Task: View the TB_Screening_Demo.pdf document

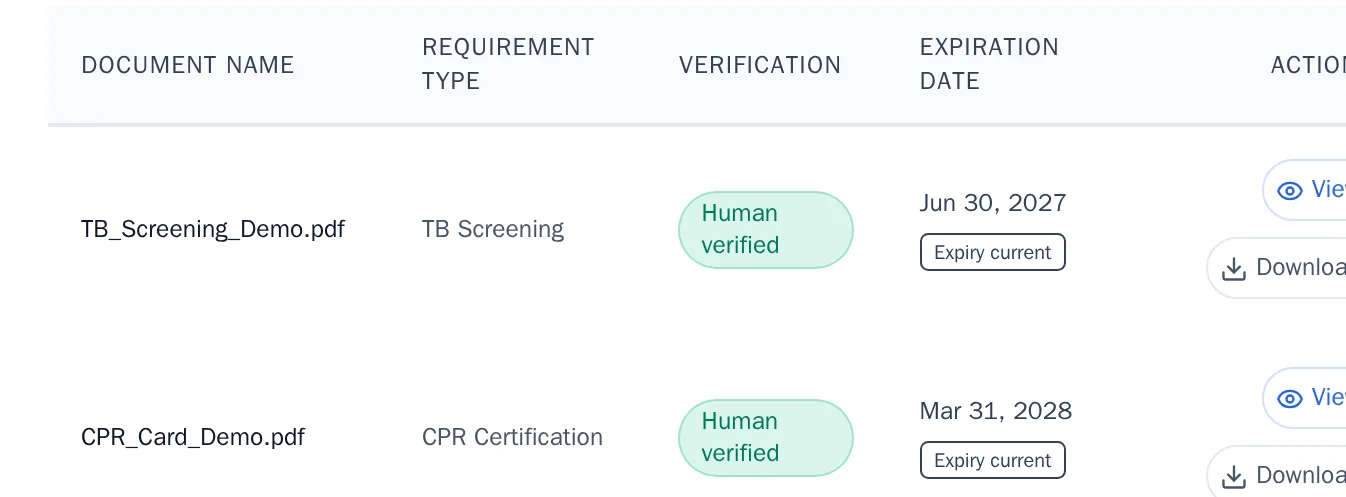Action: 1305,190
